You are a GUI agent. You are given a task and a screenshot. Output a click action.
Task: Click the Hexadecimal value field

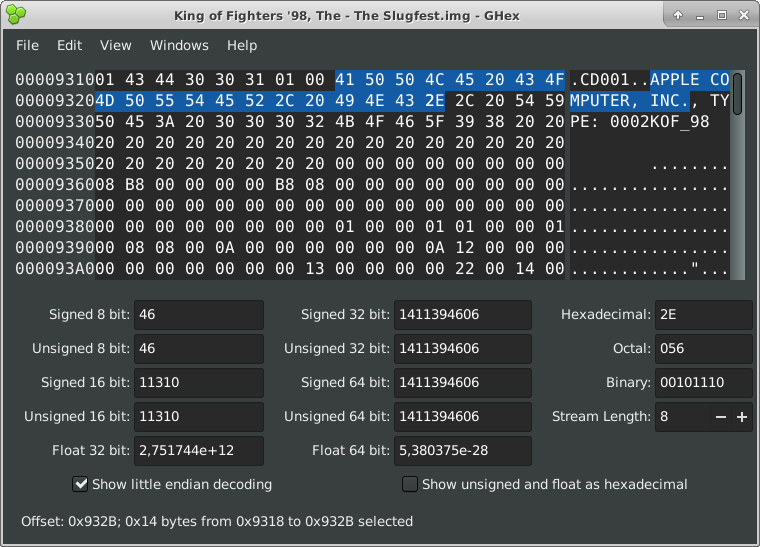coord(703,315)
